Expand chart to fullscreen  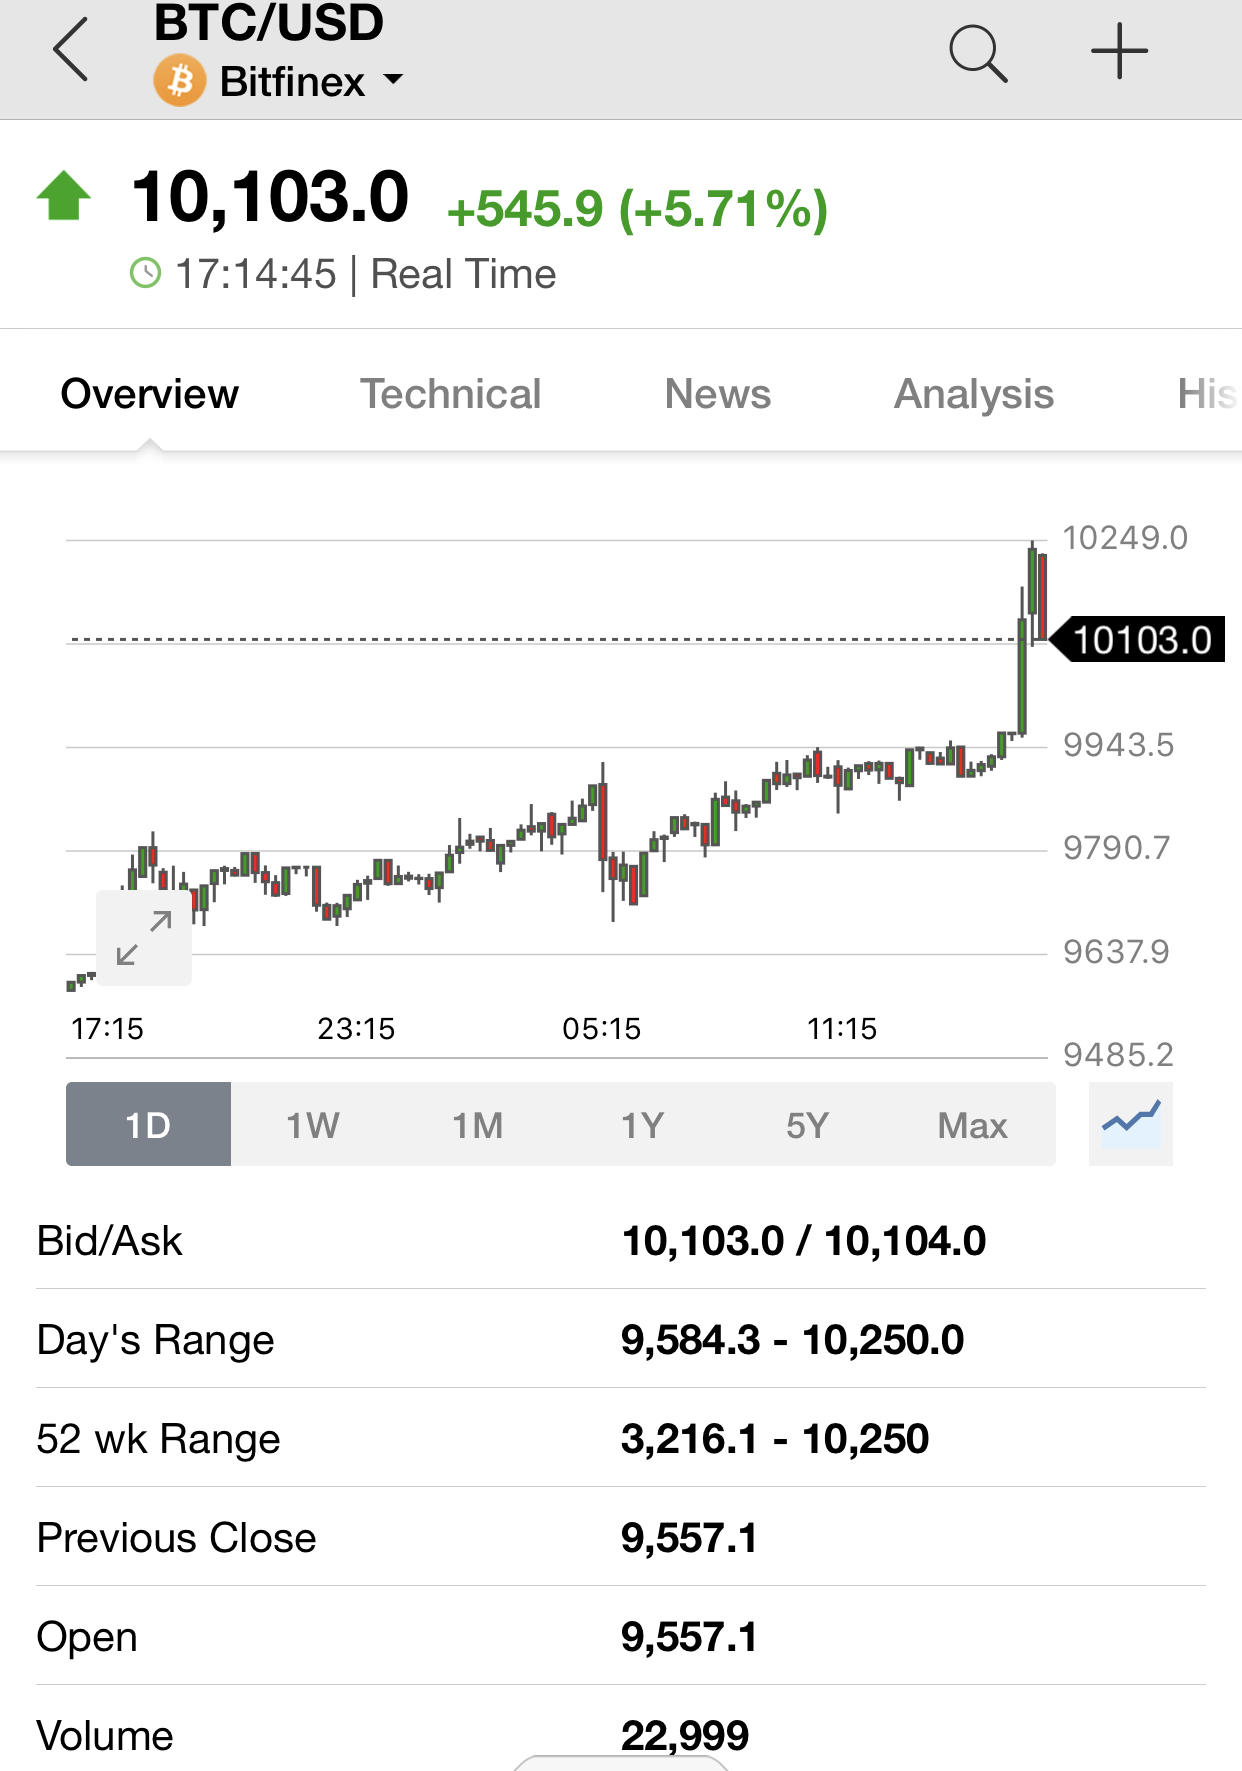tap(144, 937)
